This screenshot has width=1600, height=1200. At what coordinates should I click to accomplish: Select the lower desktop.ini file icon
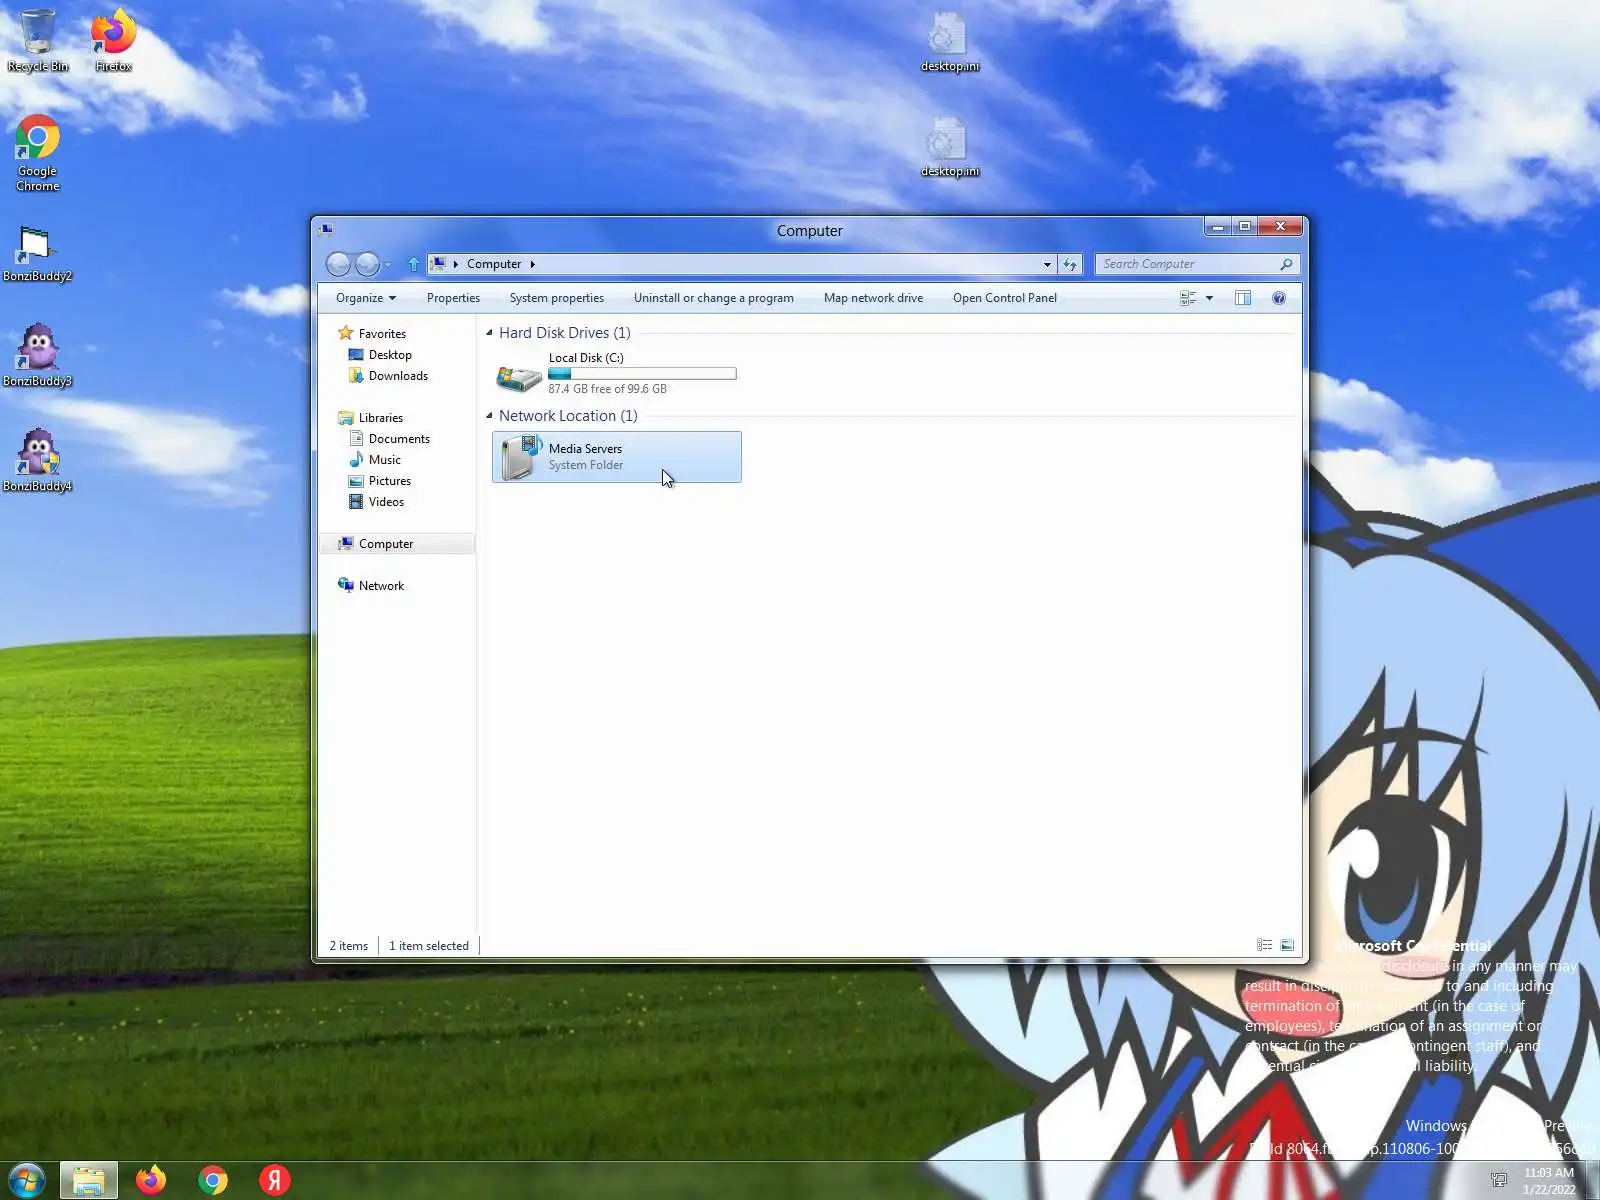pyautogui.click(x=949, y=147)
